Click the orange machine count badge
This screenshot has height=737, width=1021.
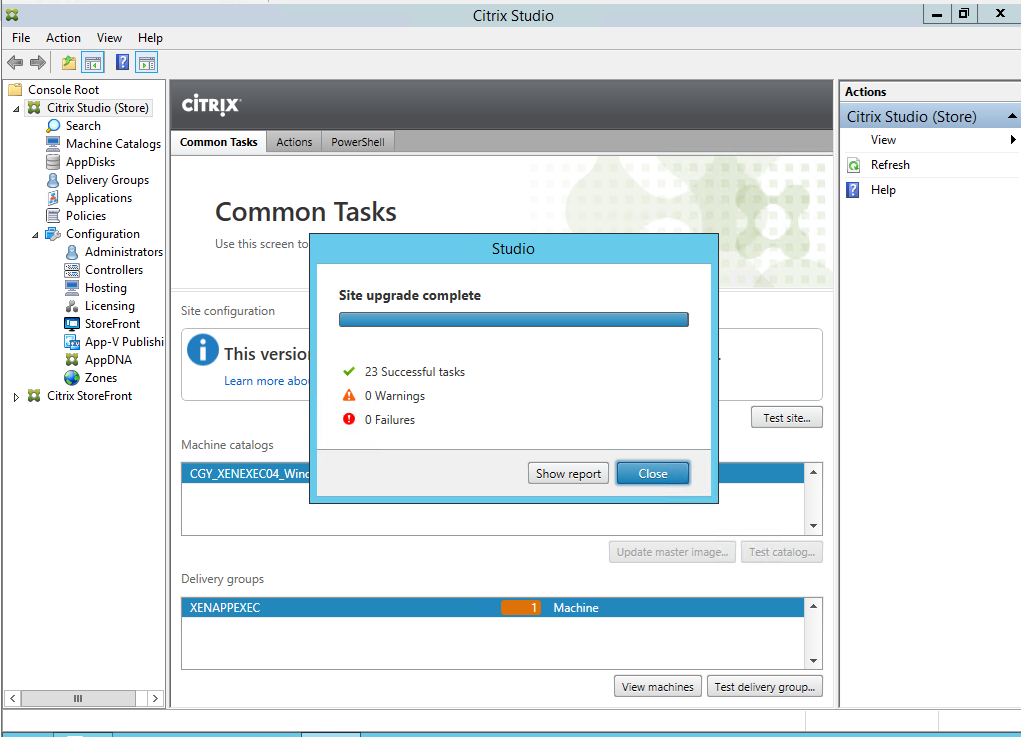521,607
